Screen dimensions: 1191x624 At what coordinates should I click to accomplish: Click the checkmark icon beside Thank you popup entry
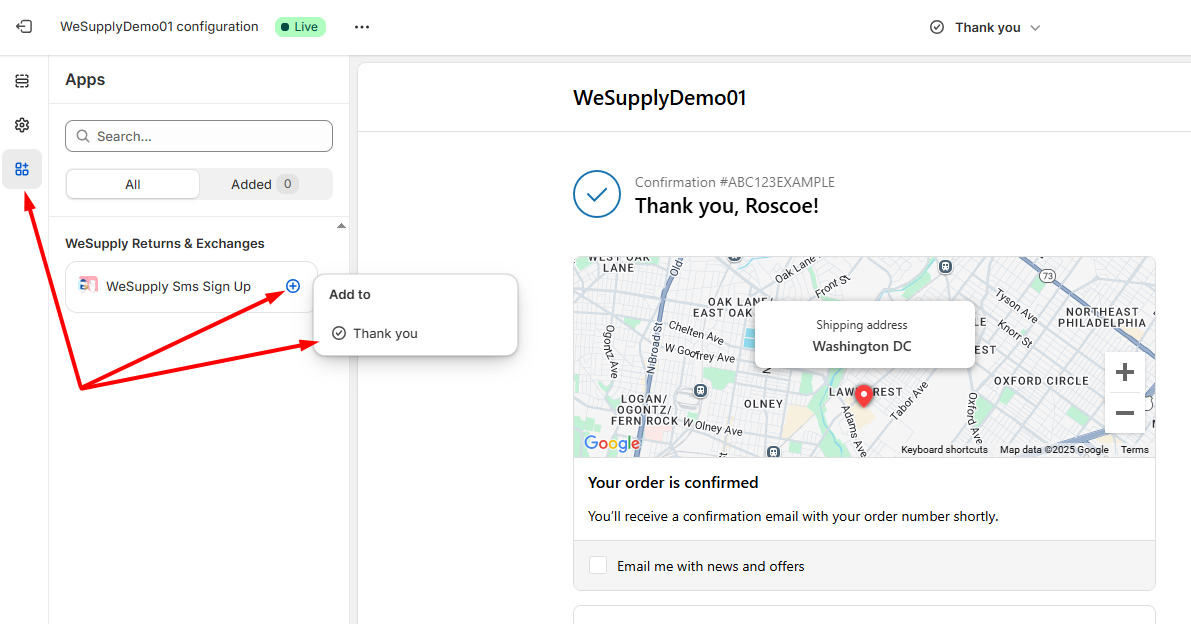coord(339,333)
